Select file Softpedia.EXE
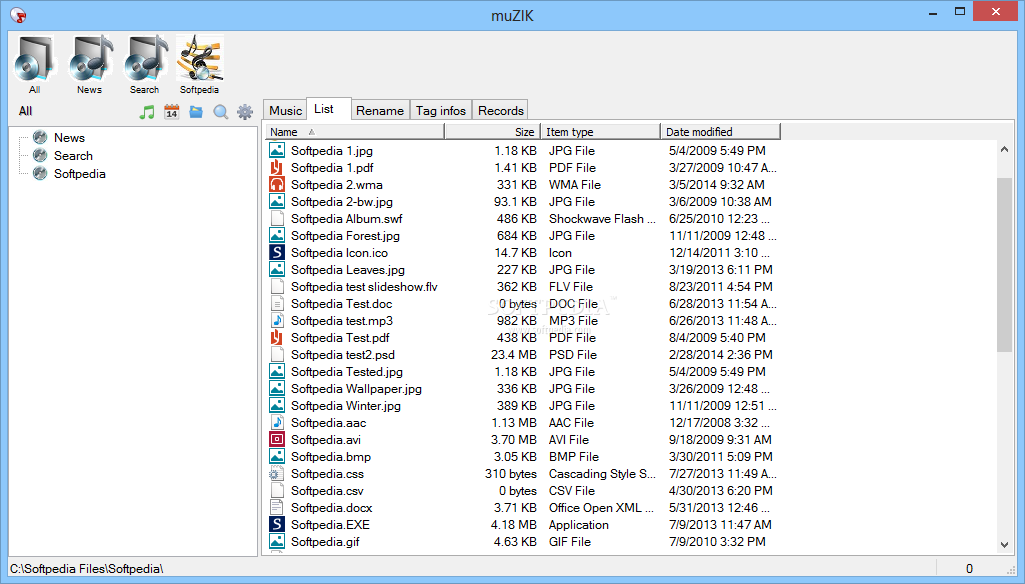 330,524
